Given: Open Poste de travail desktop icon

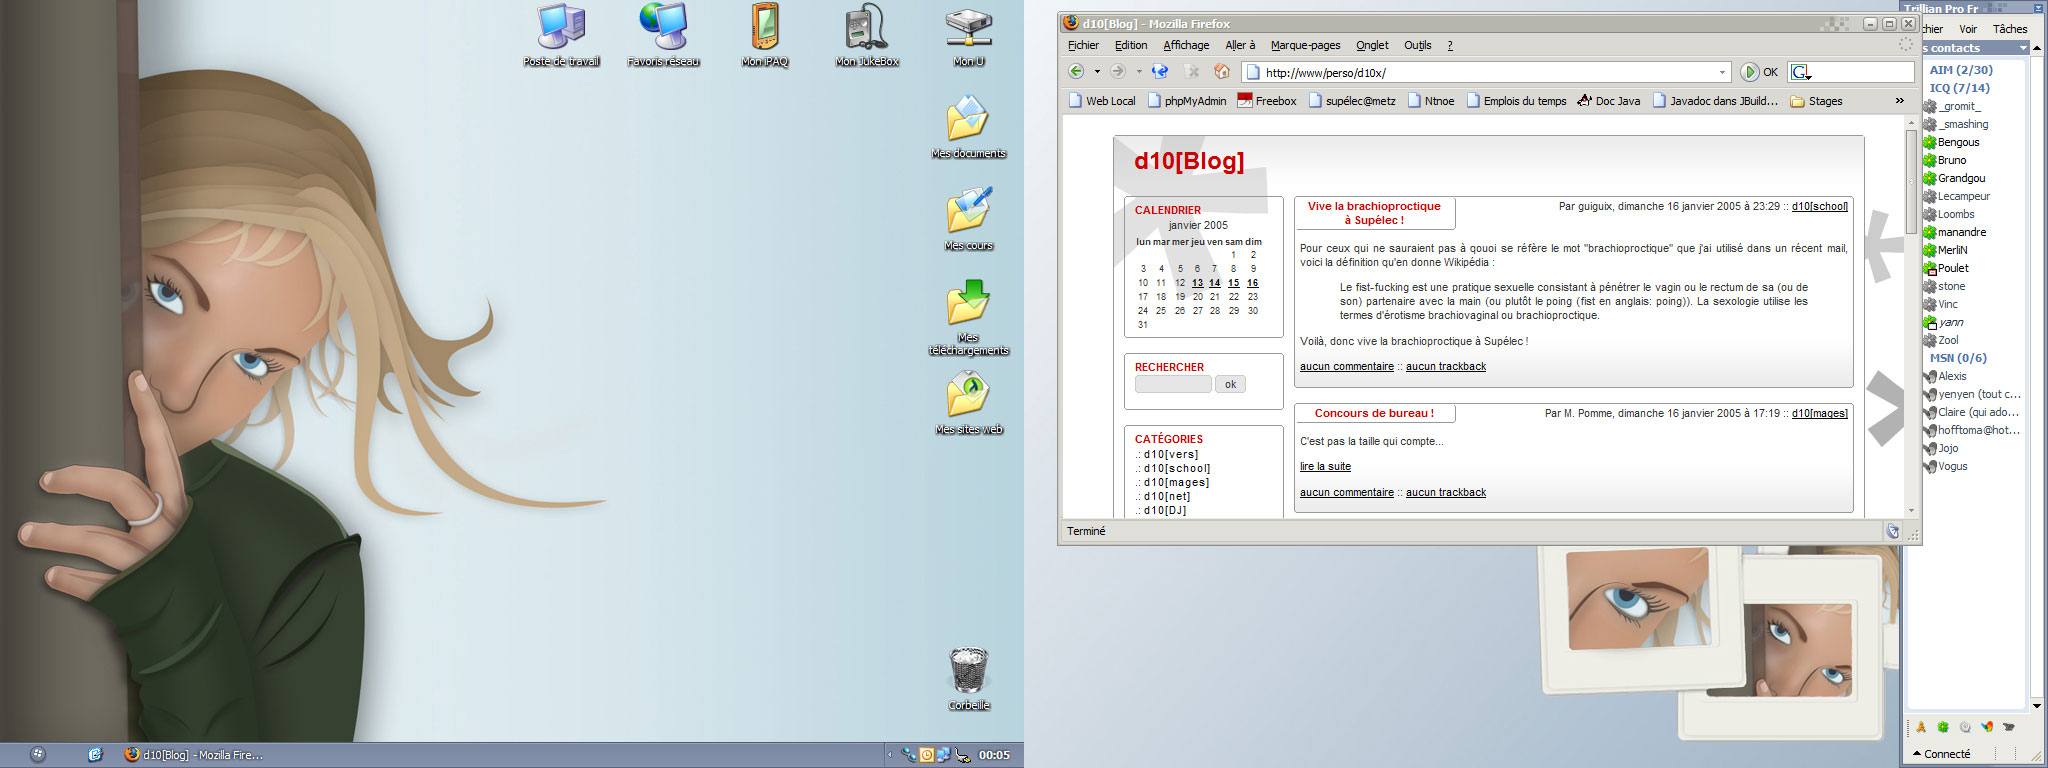Looking at the screenshot, I should pyautogui.click(x=561, y=36).
